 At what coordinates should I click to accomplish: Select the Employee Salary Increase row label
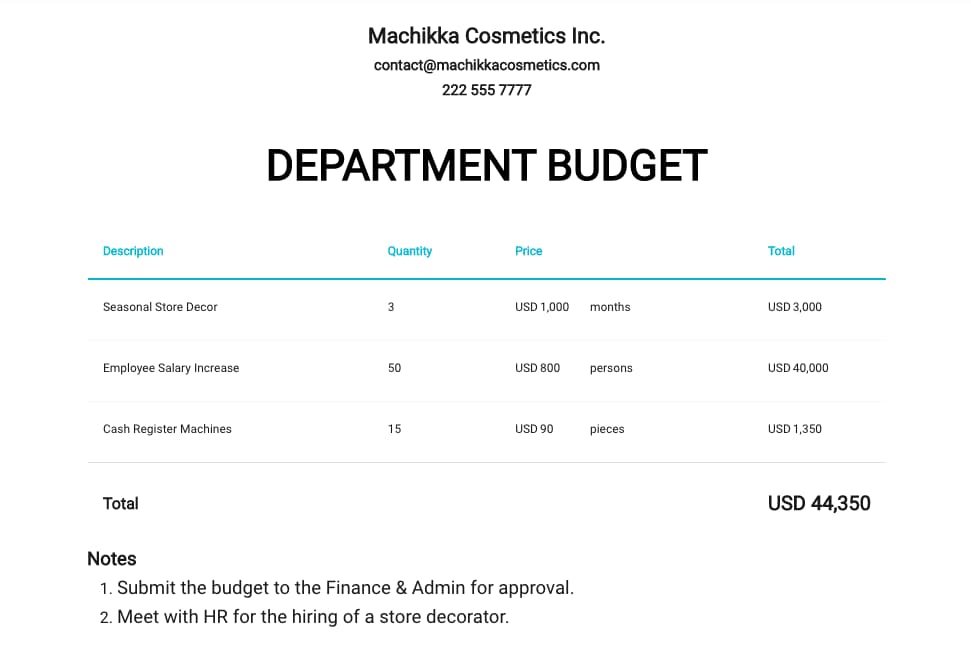(x=171, y=368)
